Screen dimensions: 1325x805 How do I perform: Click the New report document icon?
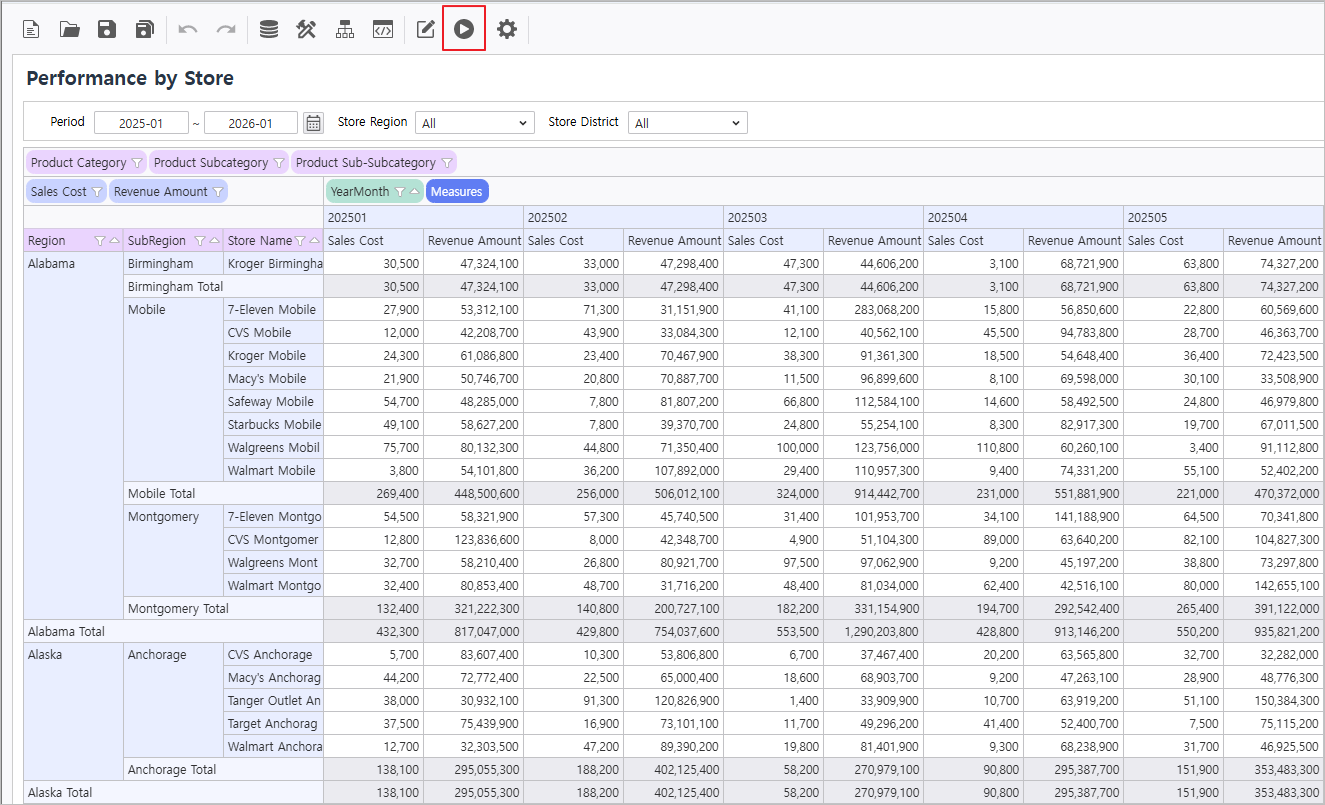pos(32,30)
